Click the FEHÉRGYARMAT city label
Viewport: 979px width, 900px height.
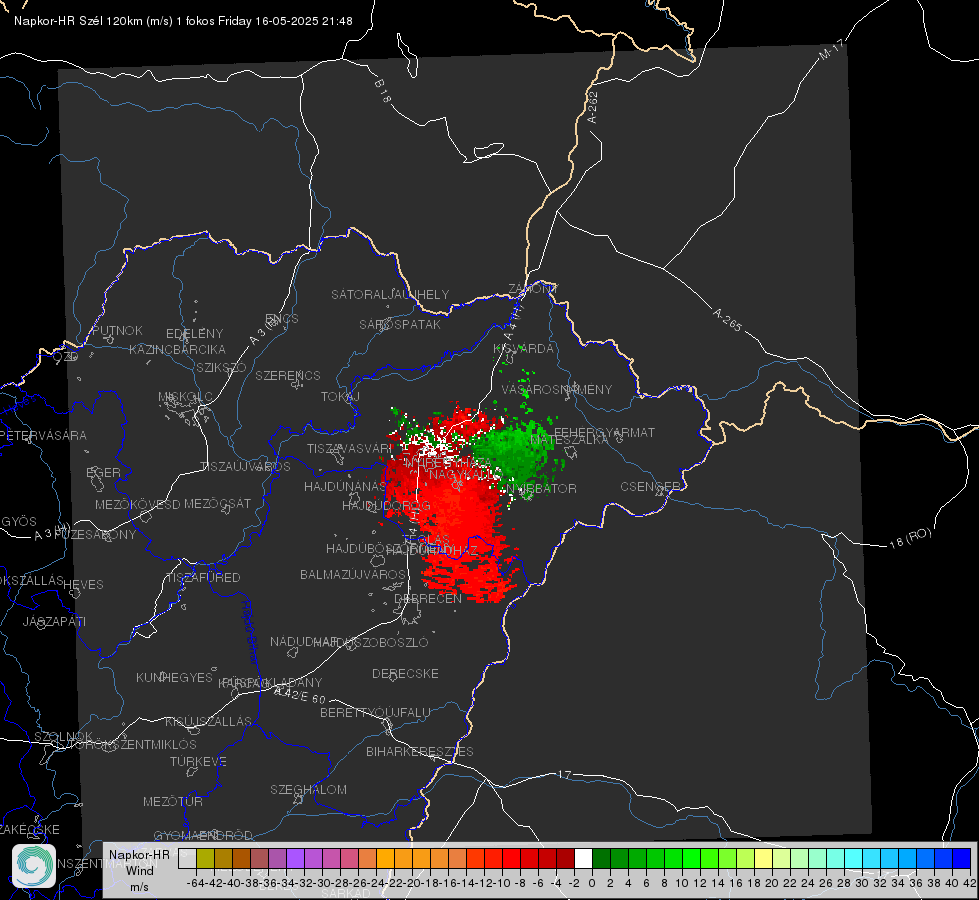(x=604, y=432)
